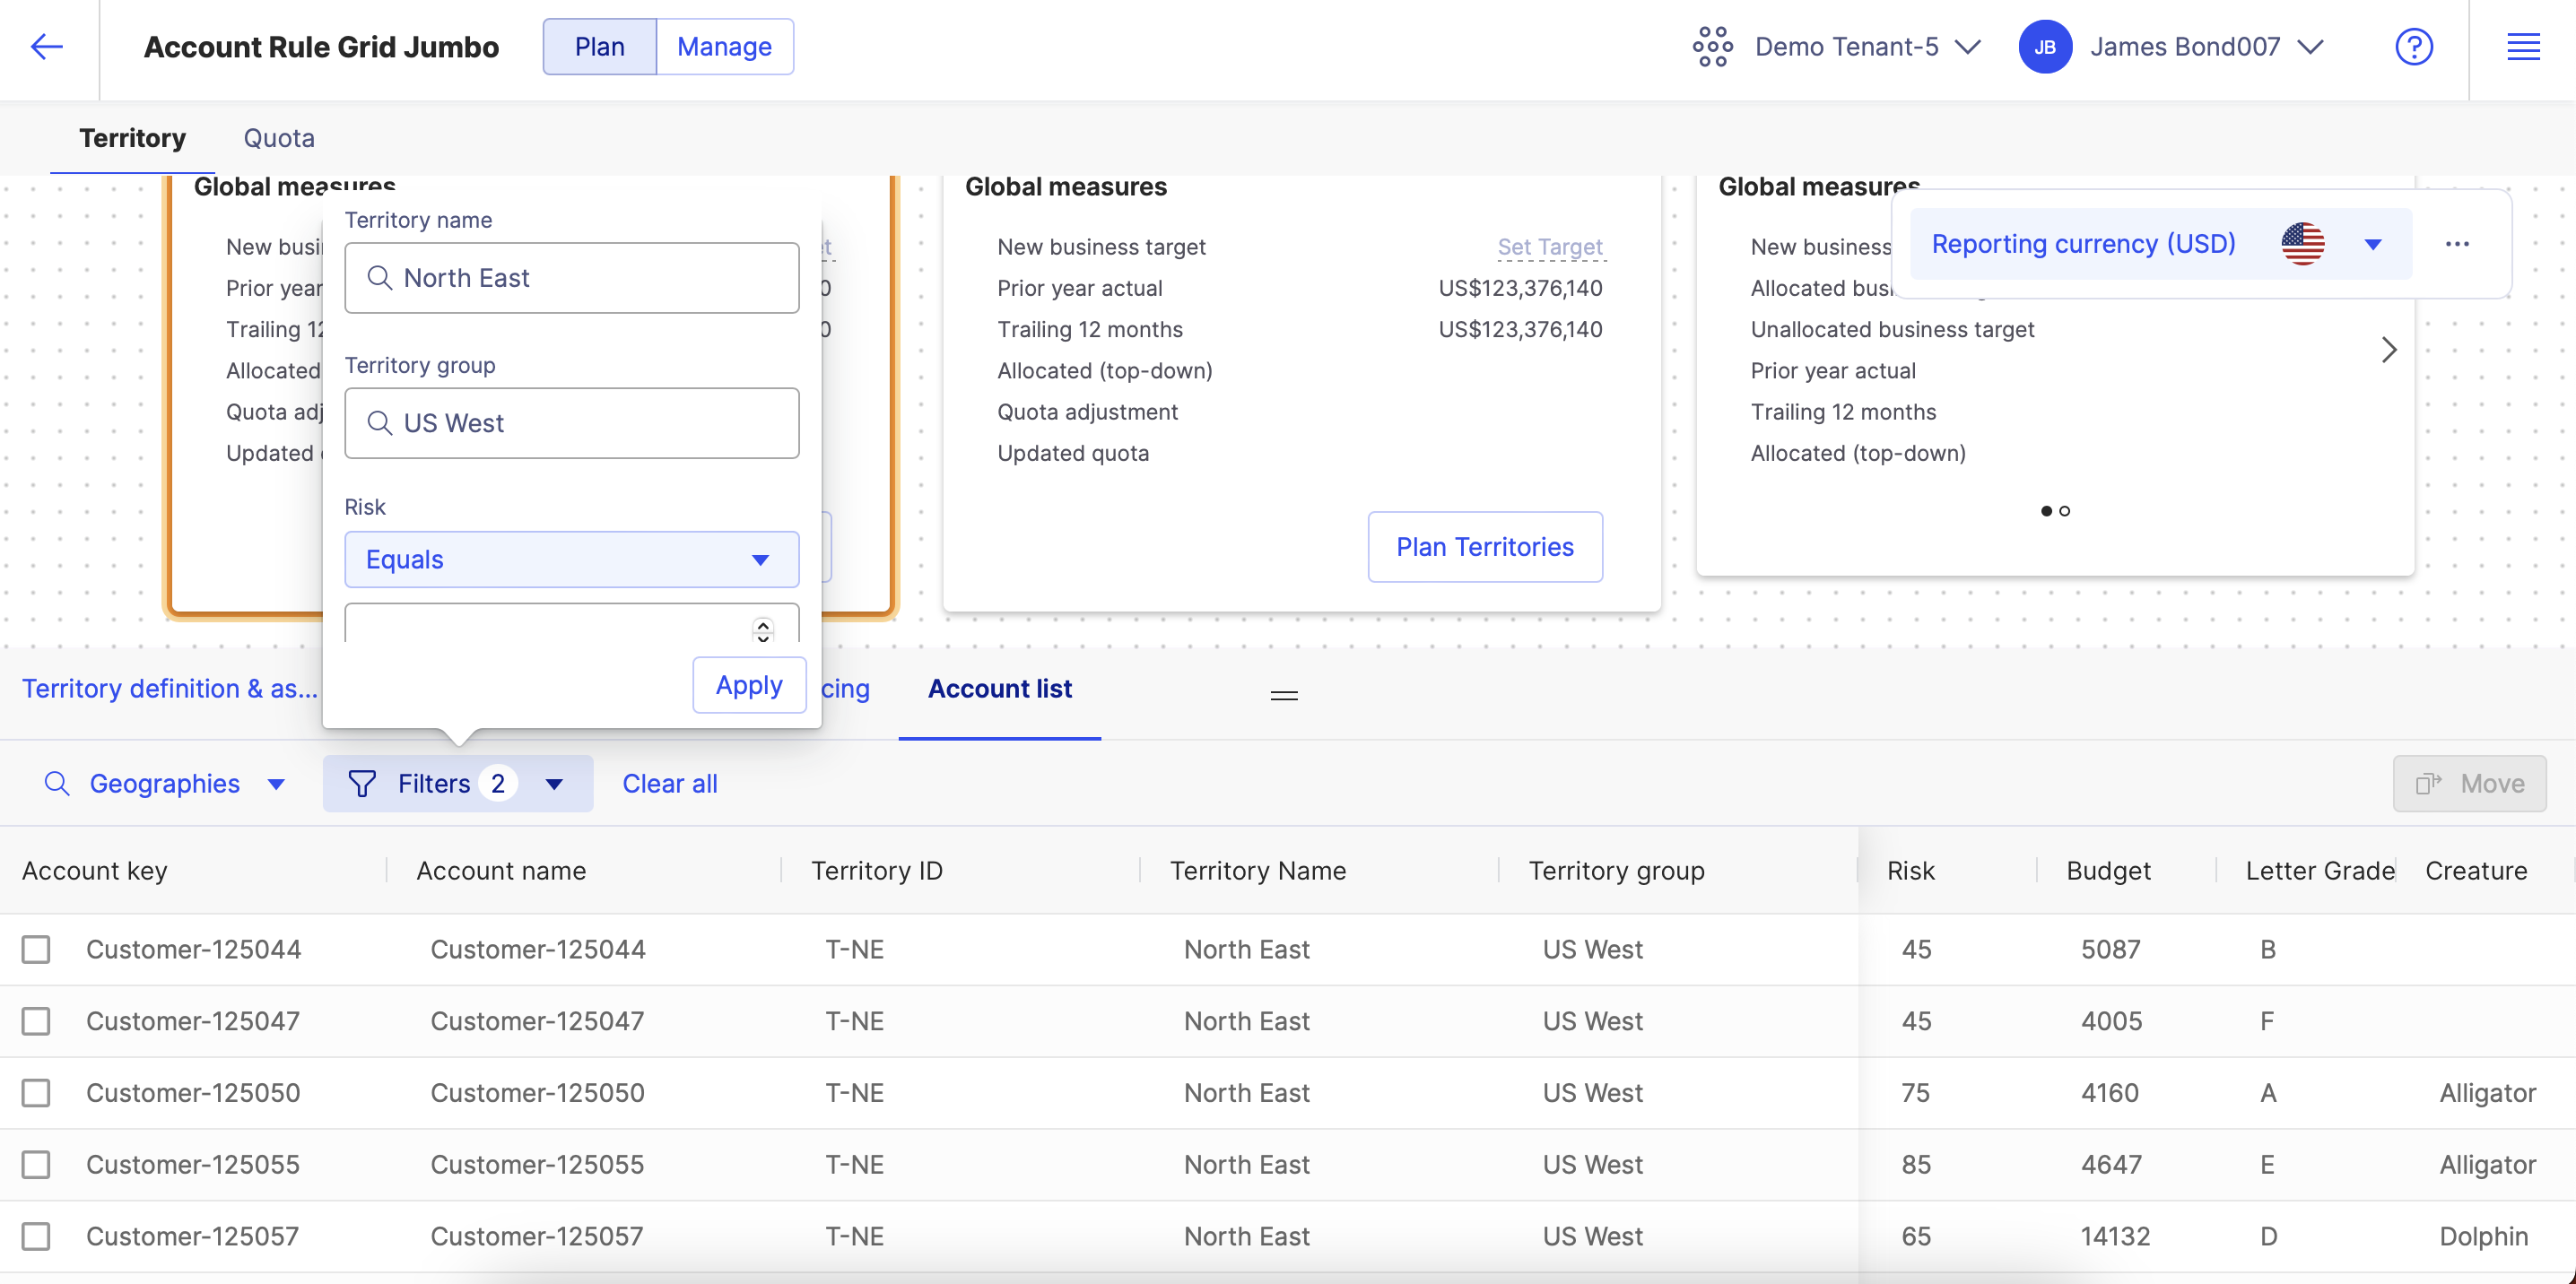Image resolution: width=2576 pixels, height=1284 pixels.
Task: Select the first carousel dot
Action: tap(2046, 511)
